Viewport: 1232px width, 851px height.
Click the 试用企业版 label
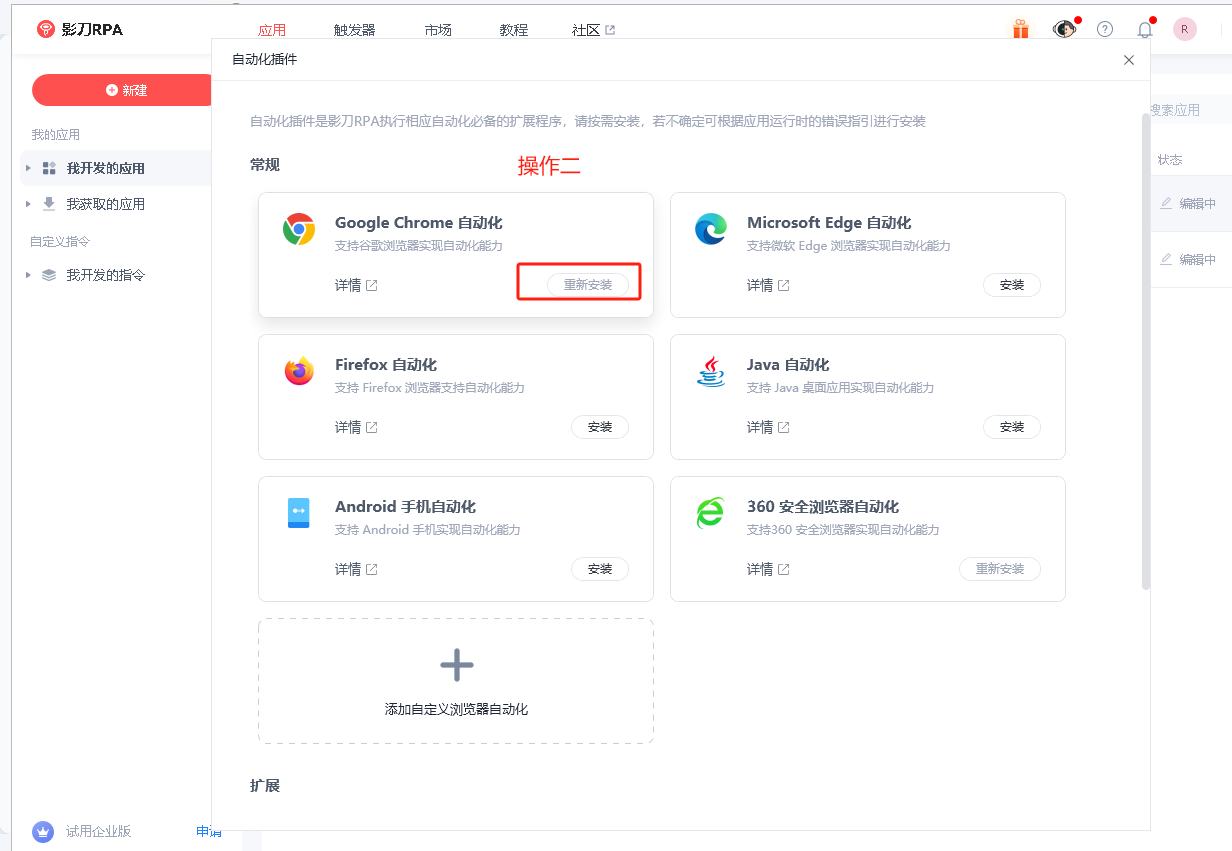tap(98, 831)
